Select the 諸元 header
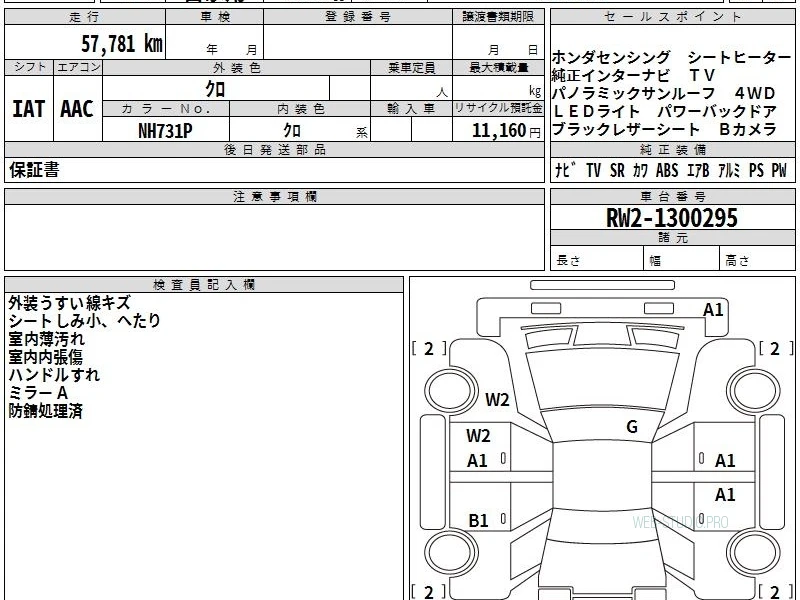 point(672,237)
